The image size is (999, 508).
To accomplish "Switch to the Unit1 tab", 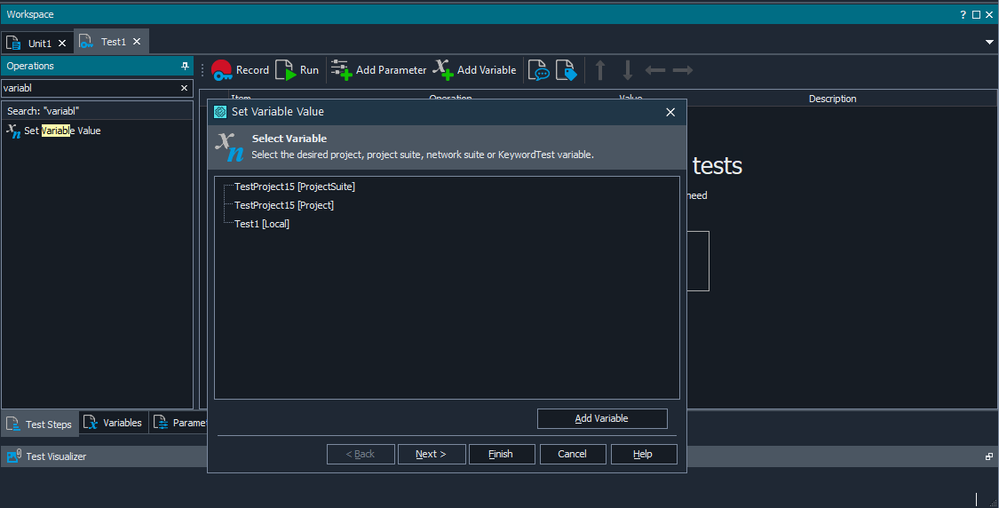I will (x=39, y=43).
